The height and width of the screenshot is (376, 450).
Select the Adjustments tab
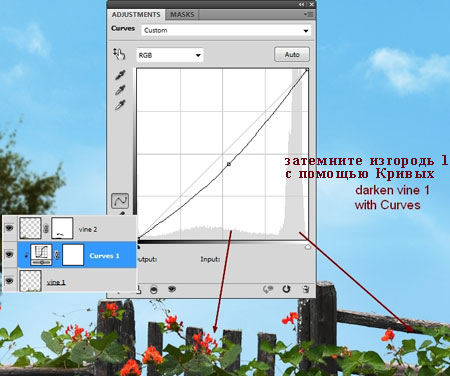click(x=136, y=15)
